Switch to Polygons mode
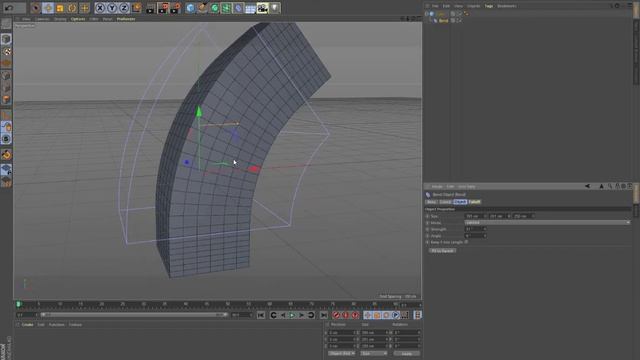 pyautogui.click(x=6, y=99)
